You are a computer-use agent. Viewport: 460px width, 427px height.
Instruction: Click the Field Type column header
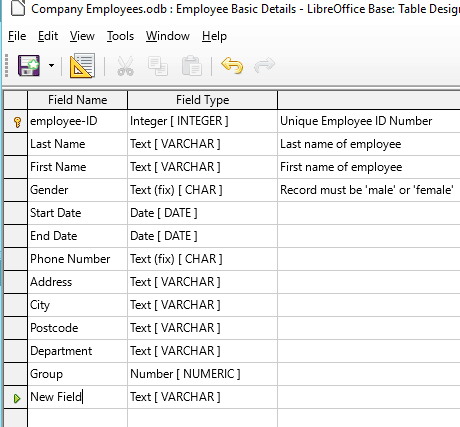click(202, 100)
